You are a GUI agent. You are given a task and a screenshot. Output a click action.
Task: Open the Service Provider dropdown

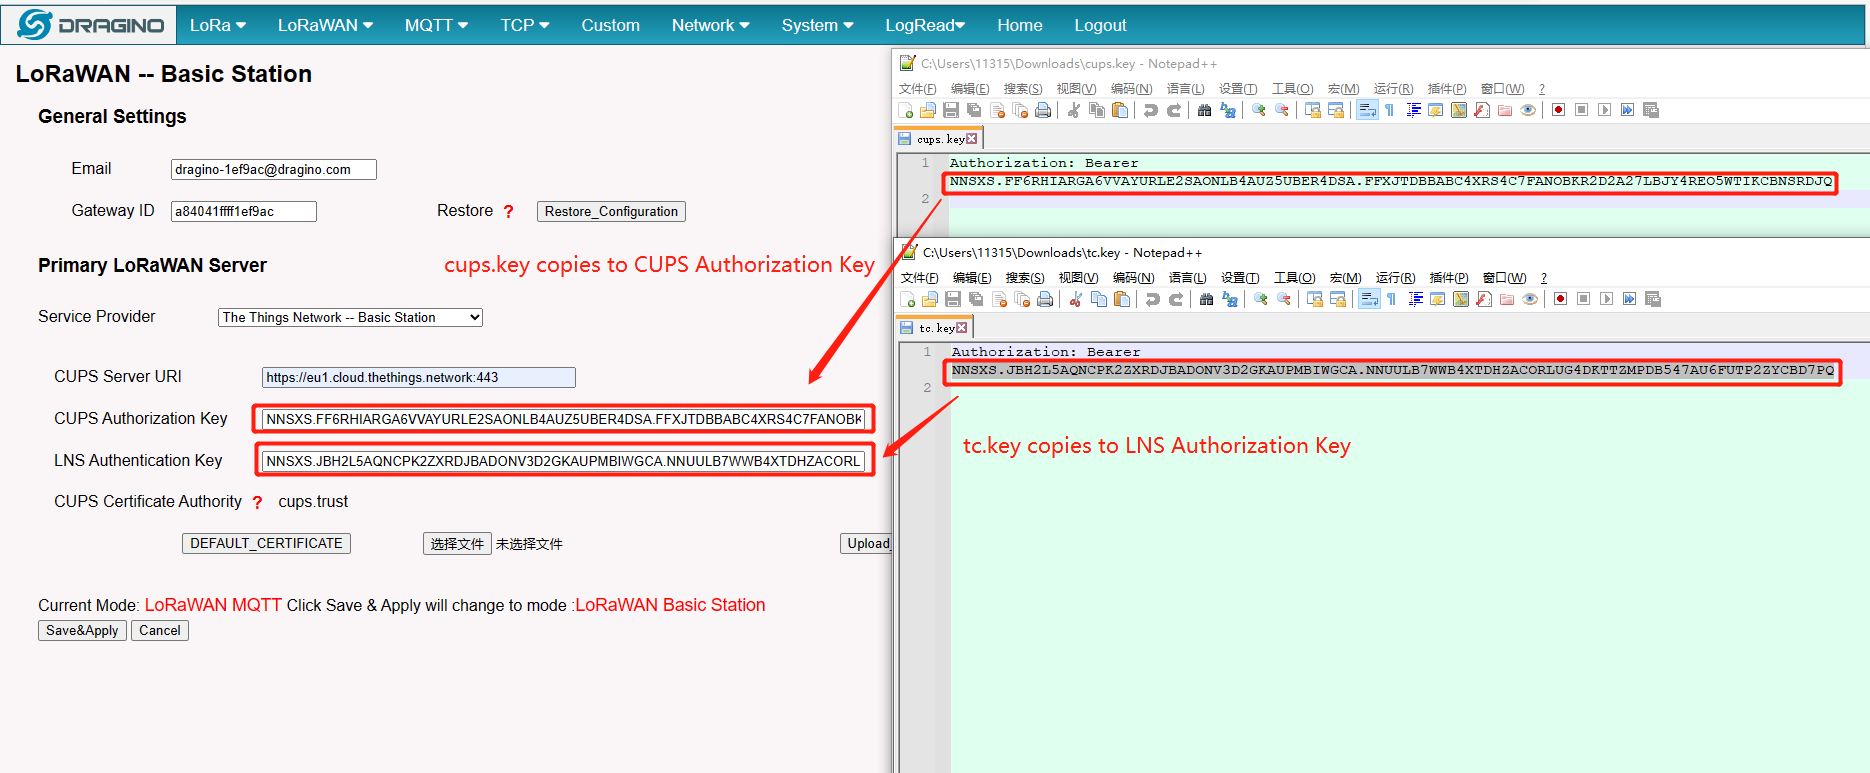[350, 317]
